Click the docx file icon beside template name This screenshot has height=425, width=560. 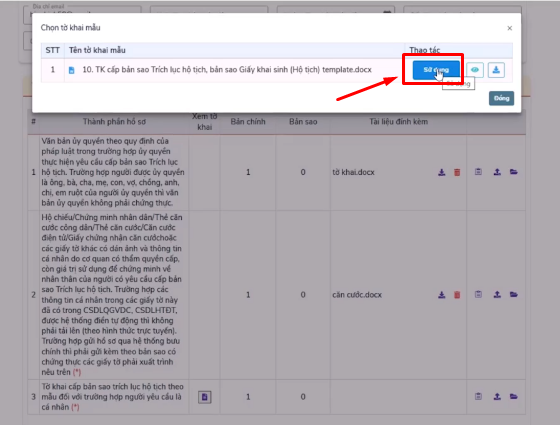71,70
